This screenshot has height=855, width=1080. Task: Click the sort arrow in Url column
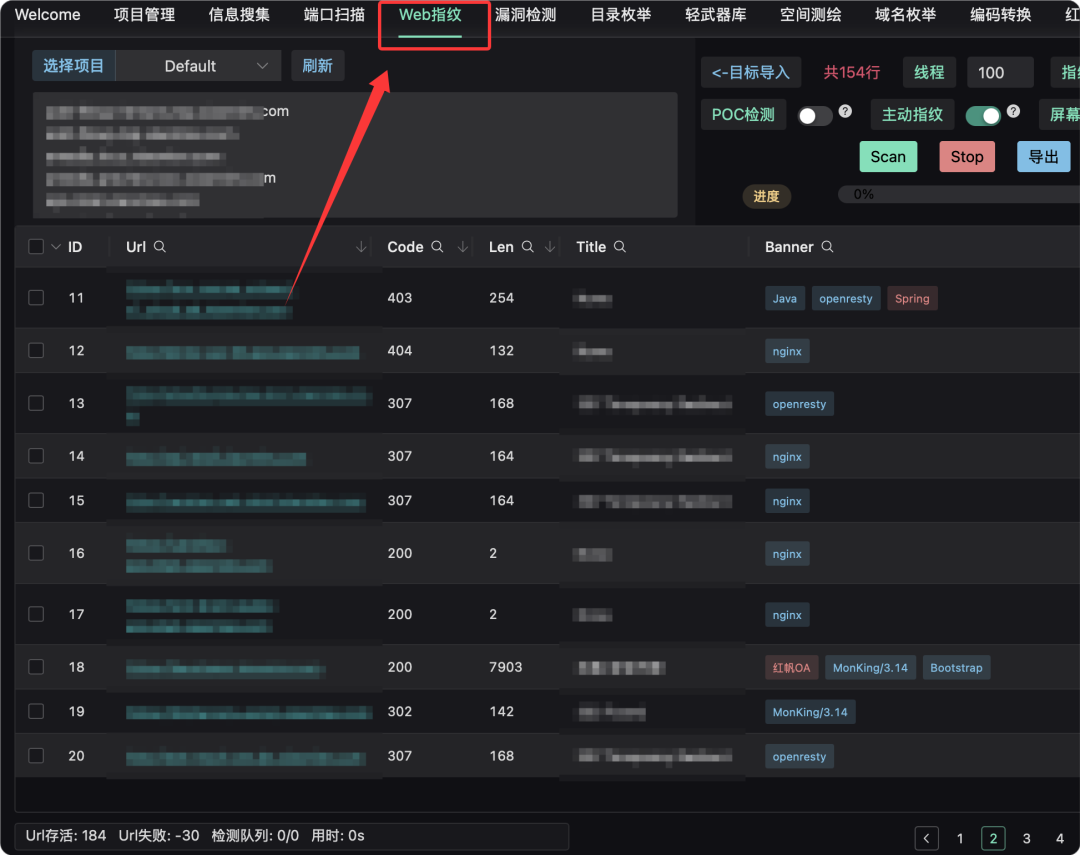point(361,247)
